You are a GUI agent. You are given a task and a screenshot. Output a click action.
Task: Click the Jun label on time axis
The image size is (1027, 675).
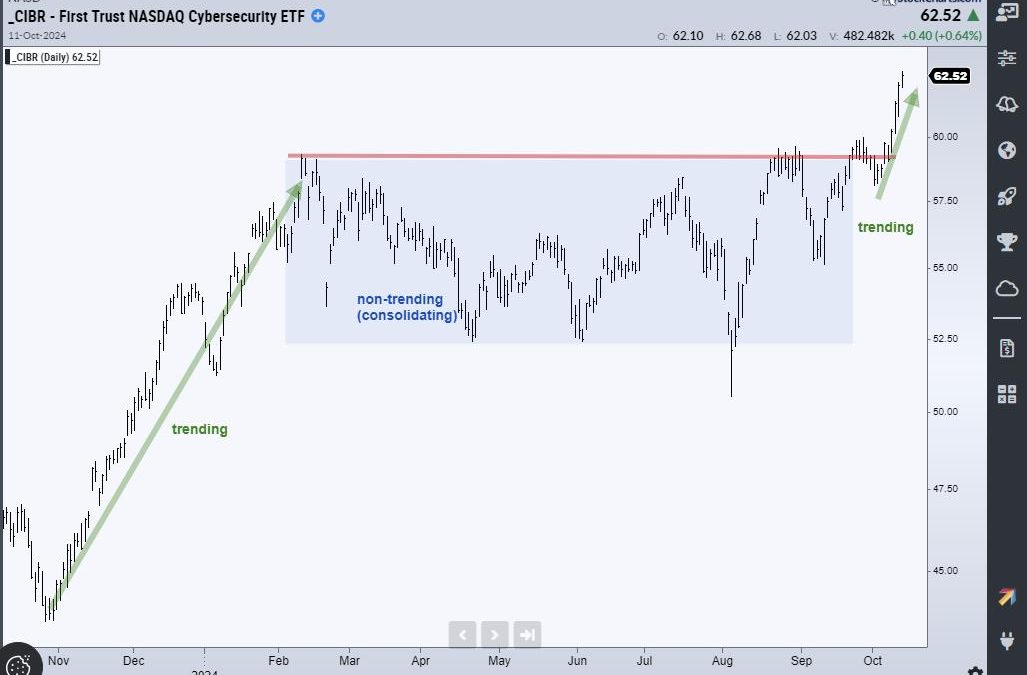[577, 660]
